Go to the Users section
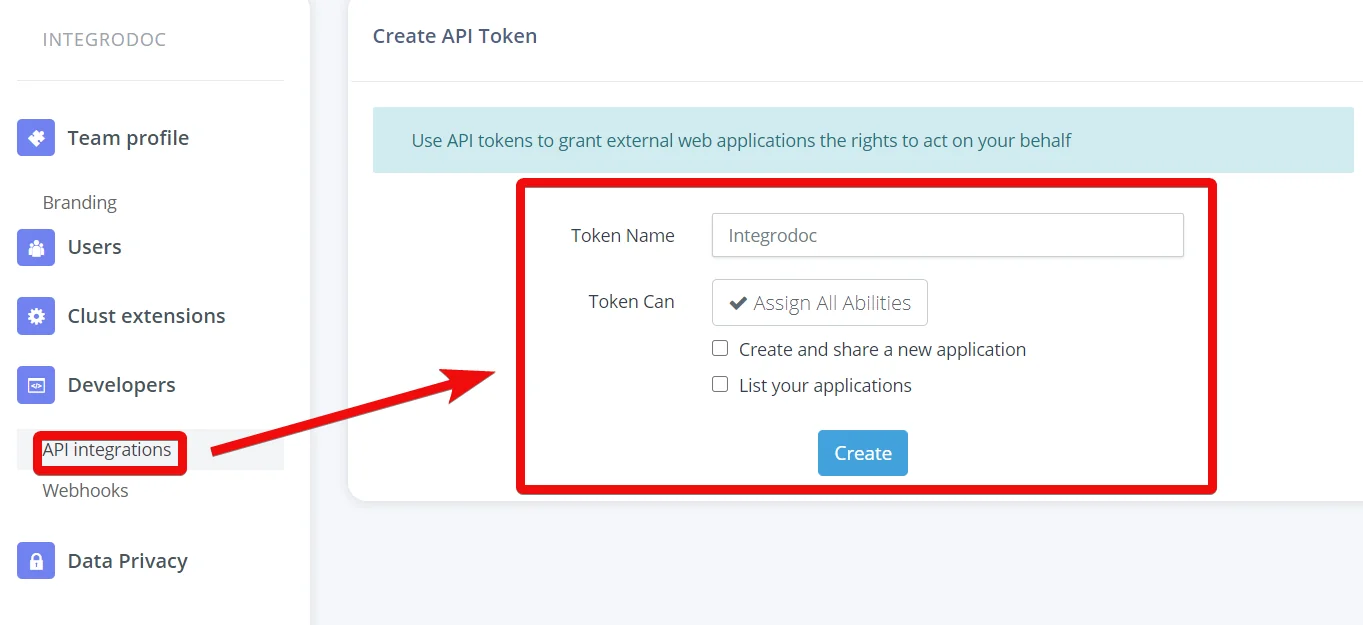Viewport: 1363px width, 625px height. coord(94,247)
